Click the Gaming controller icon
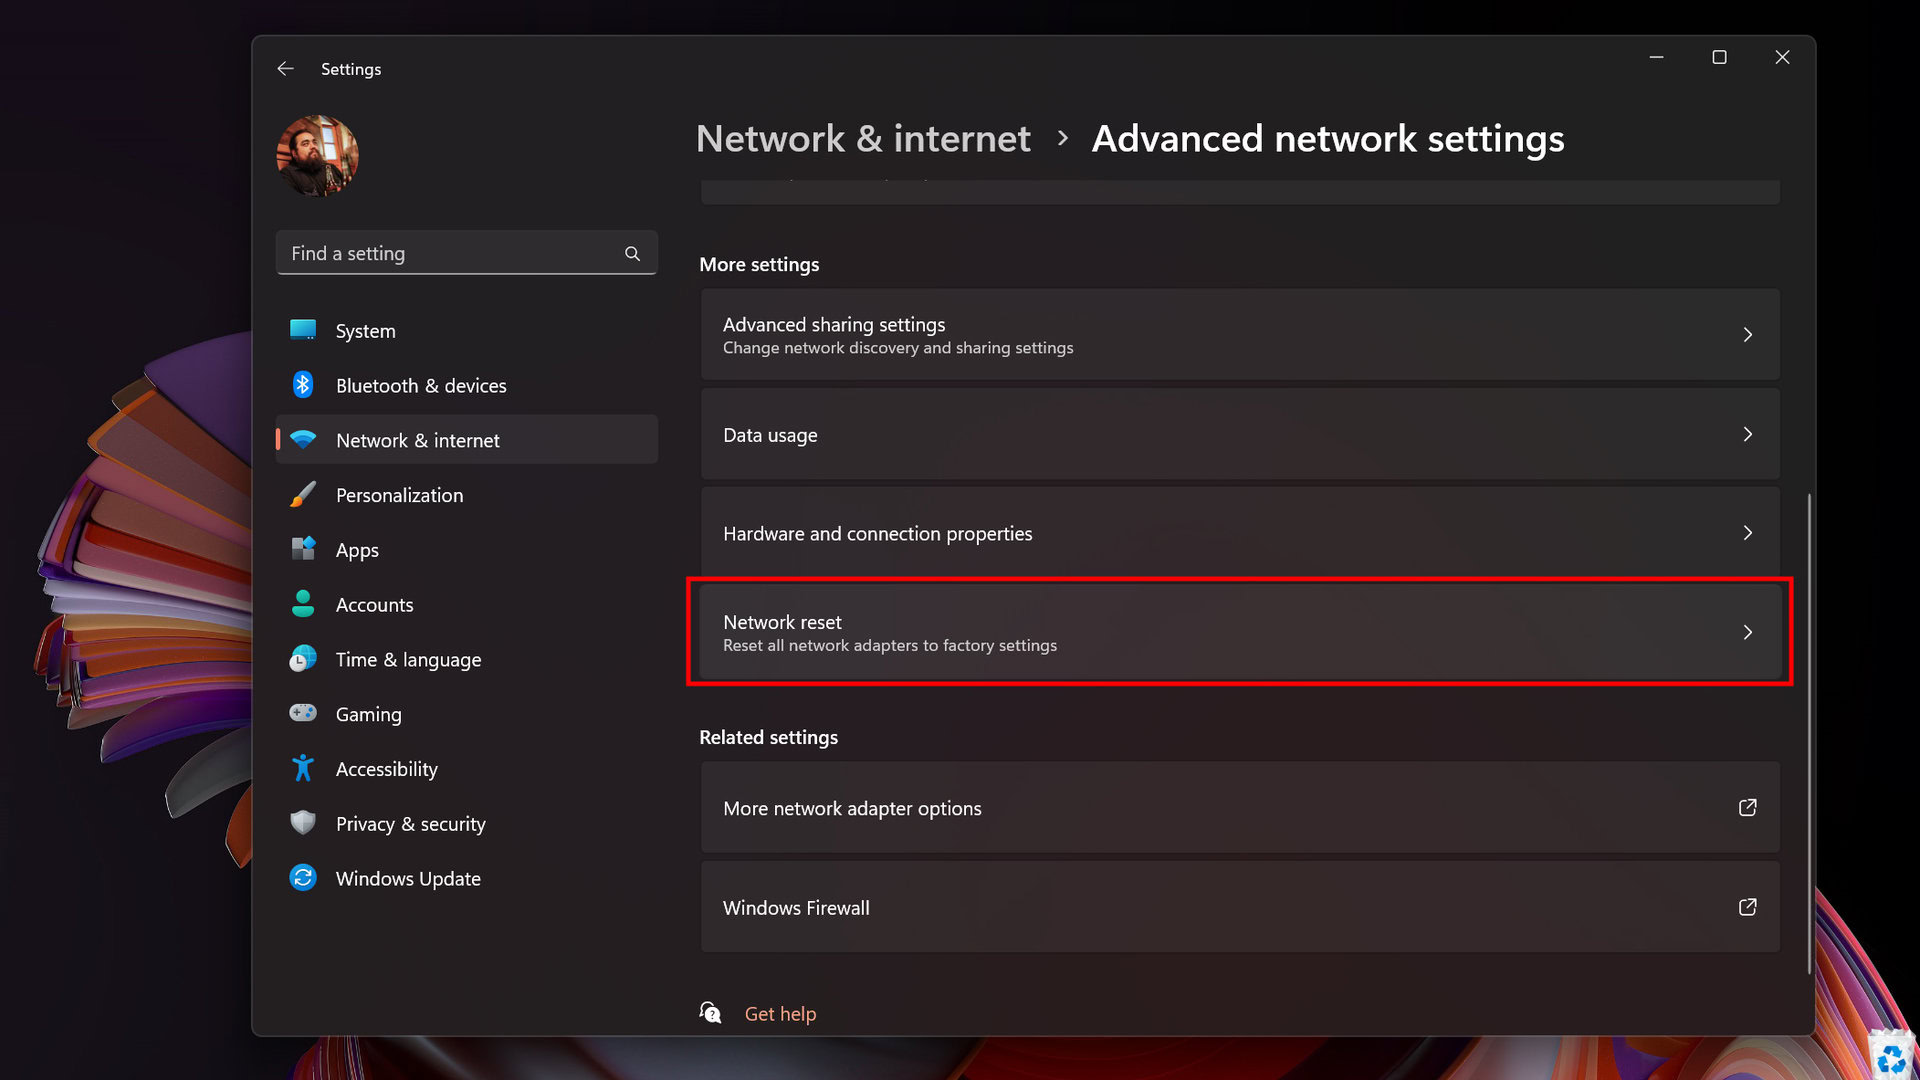 pos(303,713)
